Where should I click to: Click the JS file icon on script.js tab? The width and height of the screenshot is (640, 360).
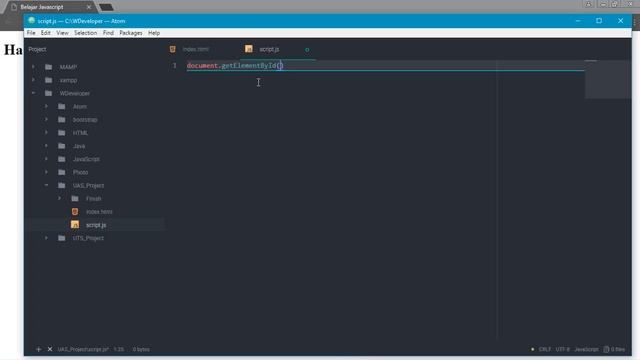point(249,49)
